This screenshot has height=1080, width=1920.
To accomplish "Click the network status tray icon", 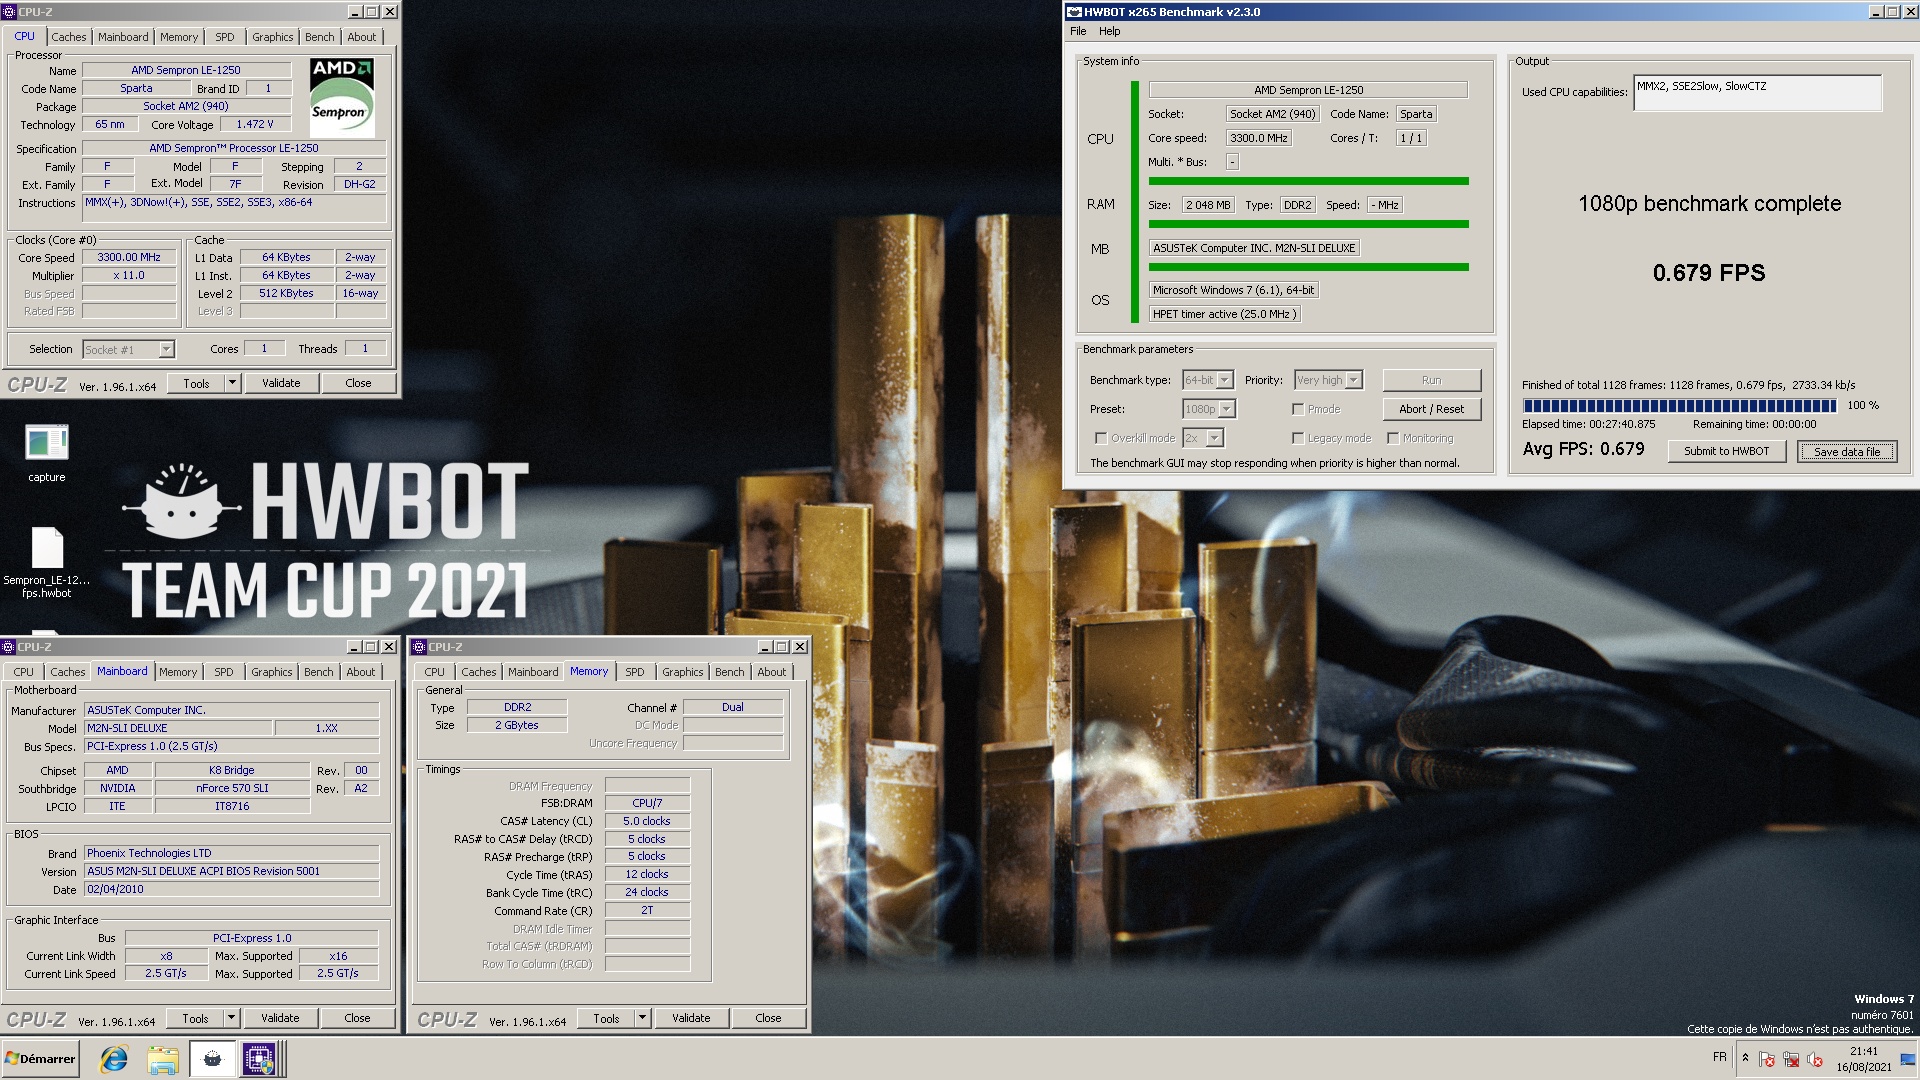I will (1791, 1059).
